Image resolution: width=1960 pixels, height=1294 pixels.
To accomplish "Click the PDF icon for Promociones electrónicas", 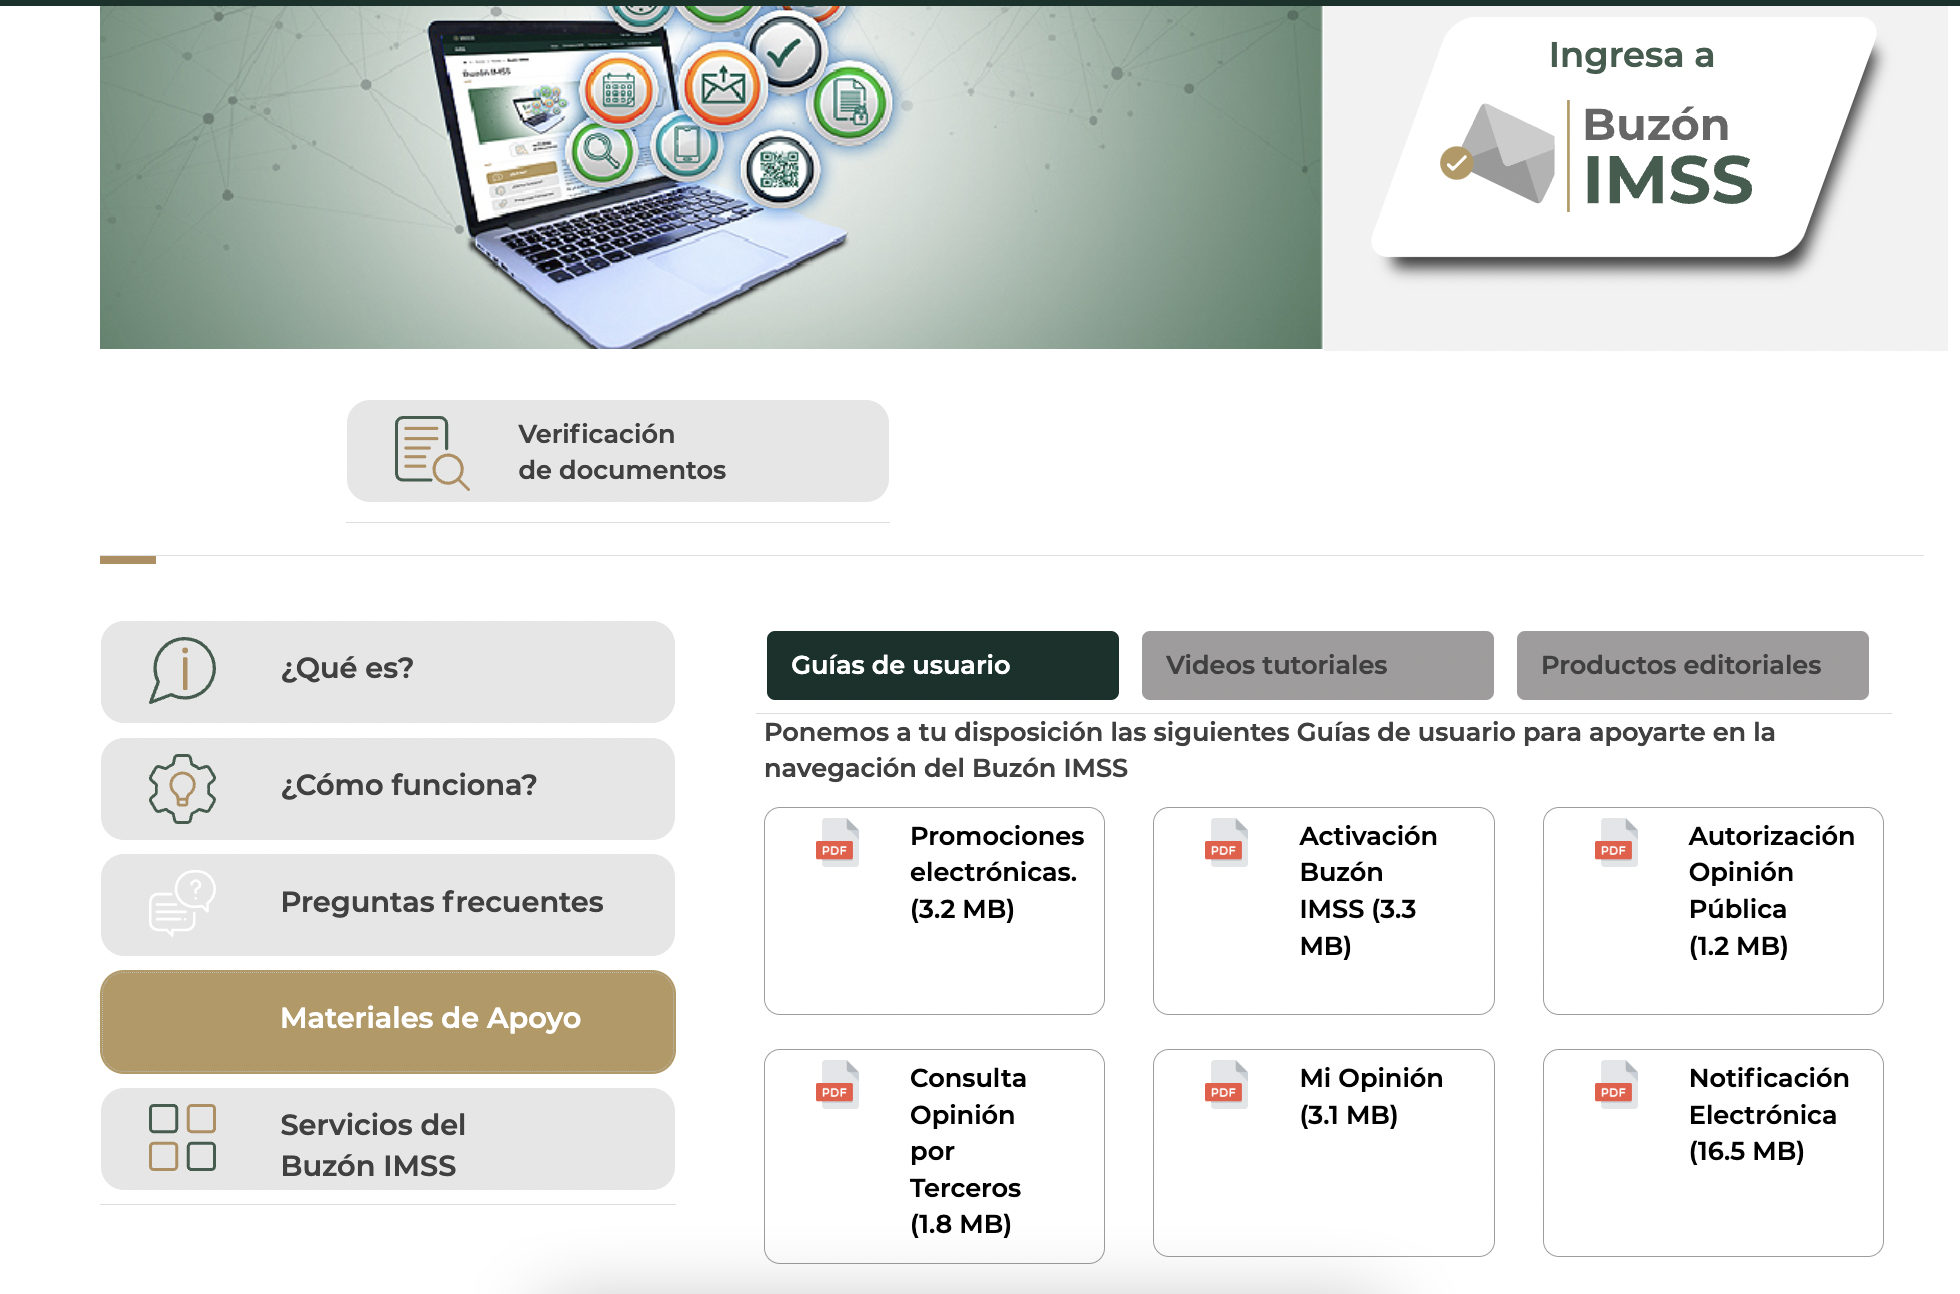I will point(837,842).
